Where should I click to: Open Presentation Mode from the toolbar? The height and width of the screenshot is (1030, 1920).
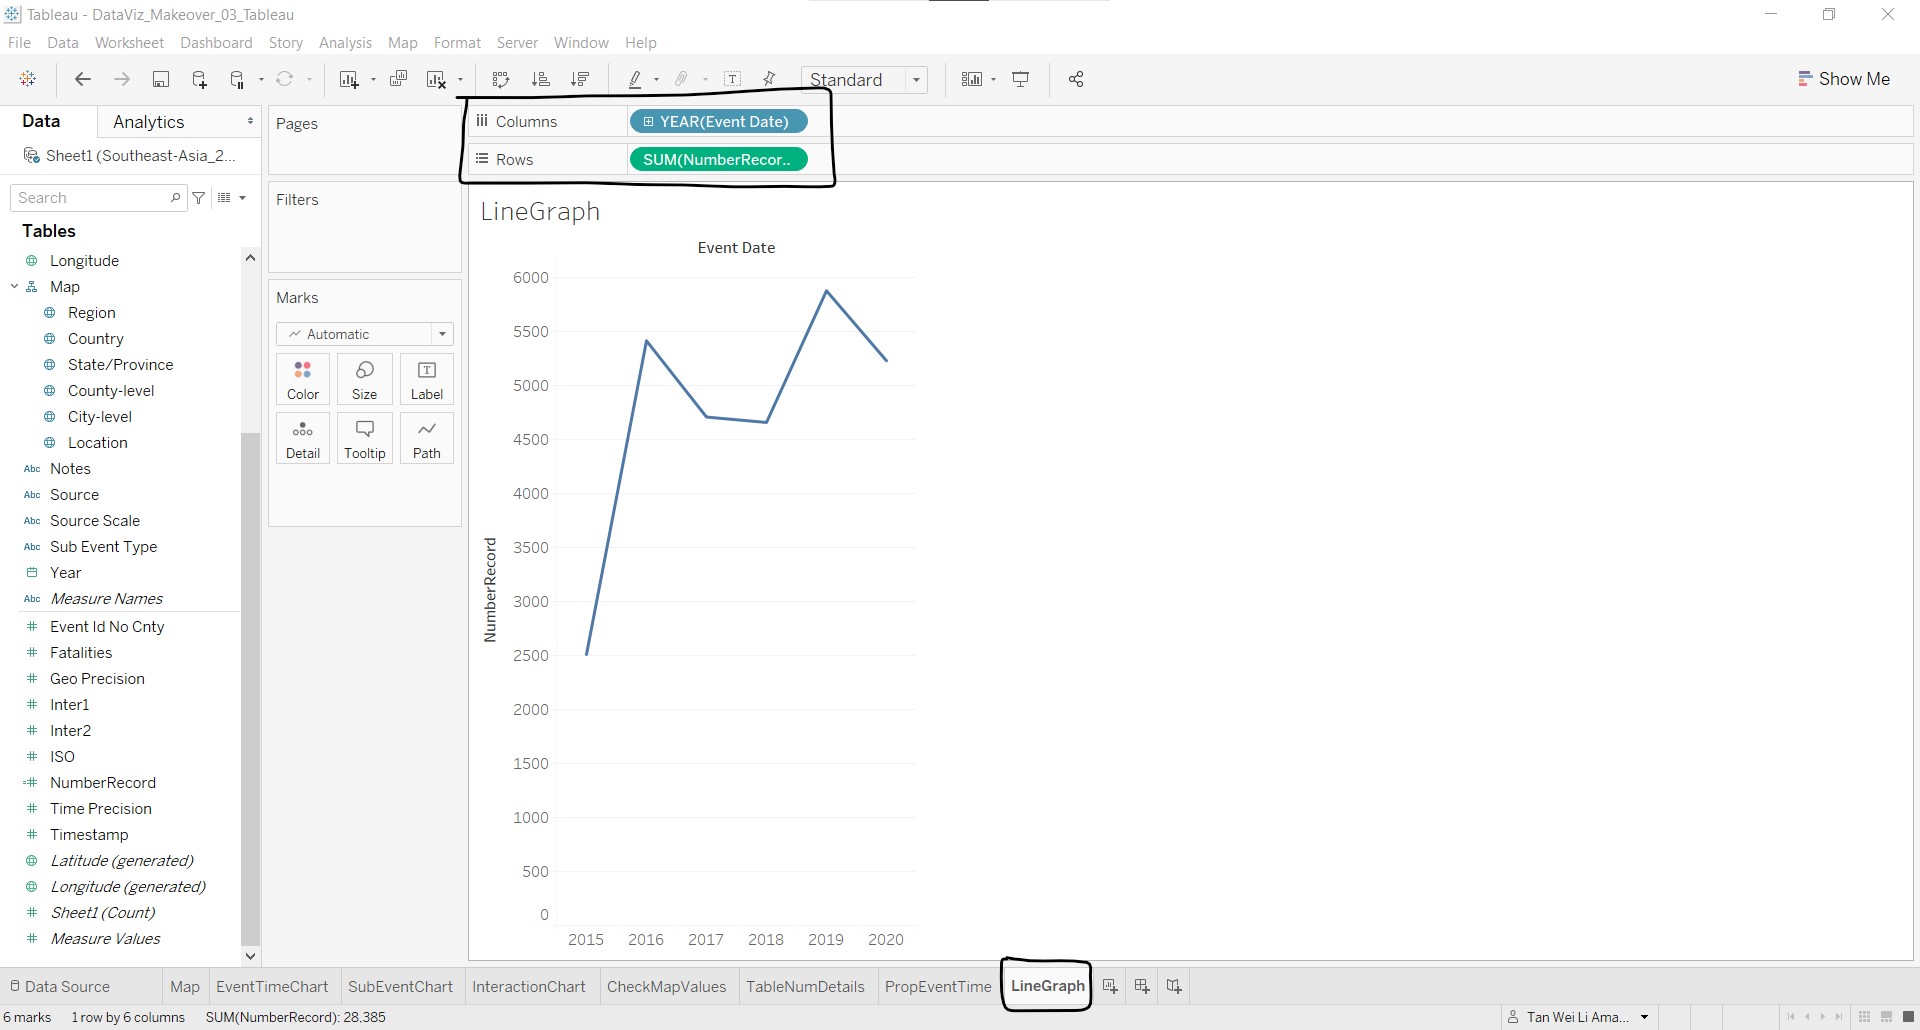coord(1021,80)
